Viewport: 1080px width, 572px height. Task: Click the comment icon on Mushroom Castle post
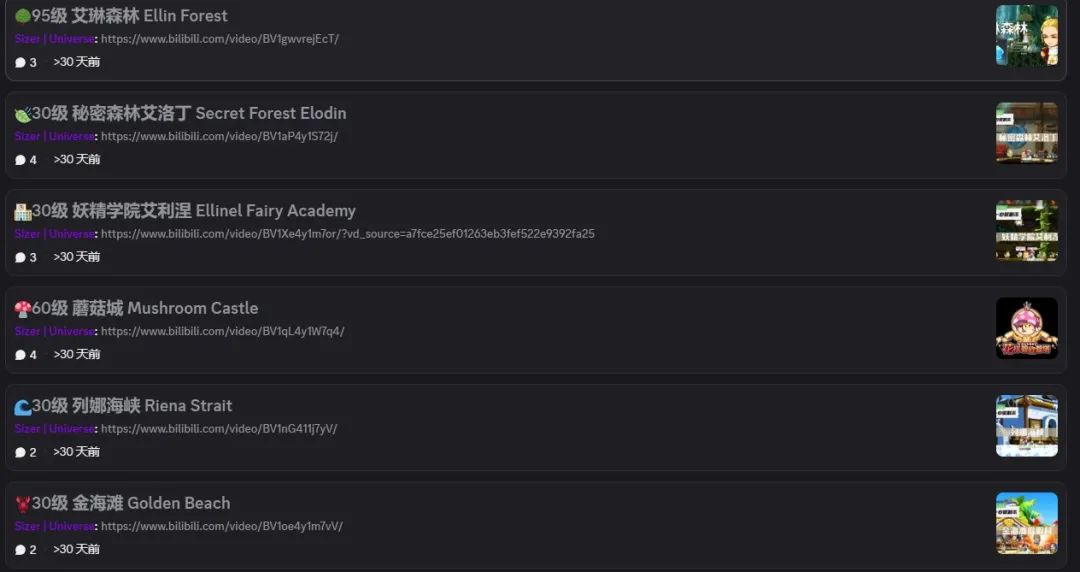[x=20, y=355]
